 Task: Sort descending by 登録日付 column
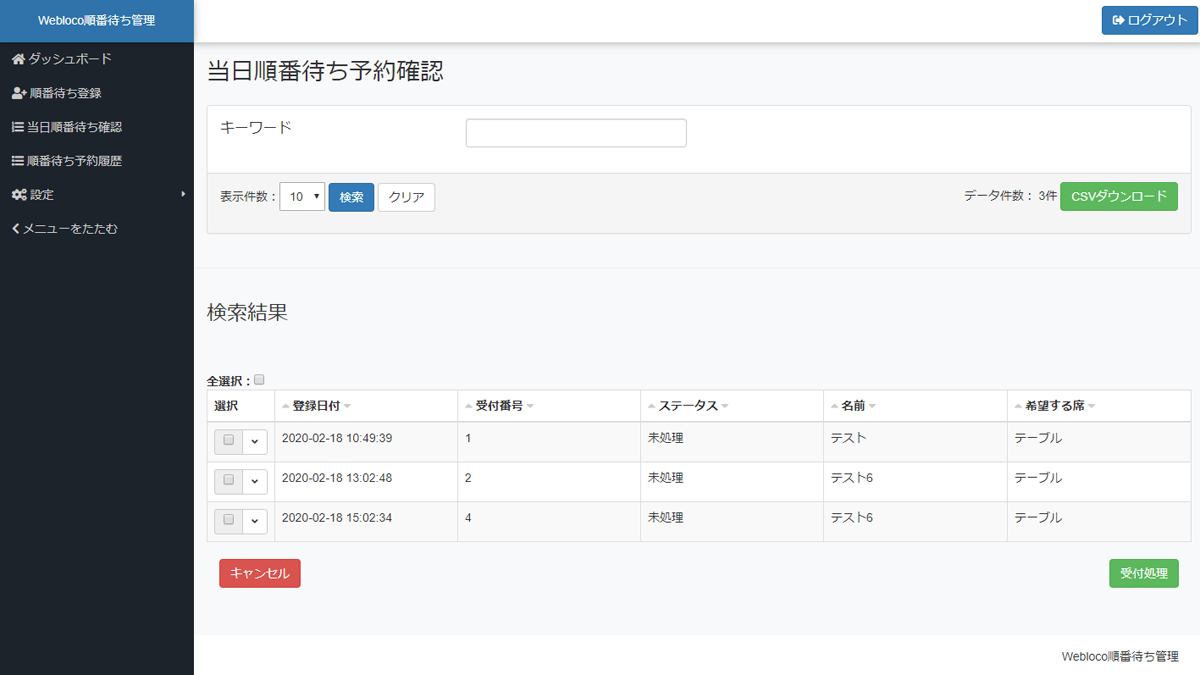pyautogui.click(x=347, y=406)
